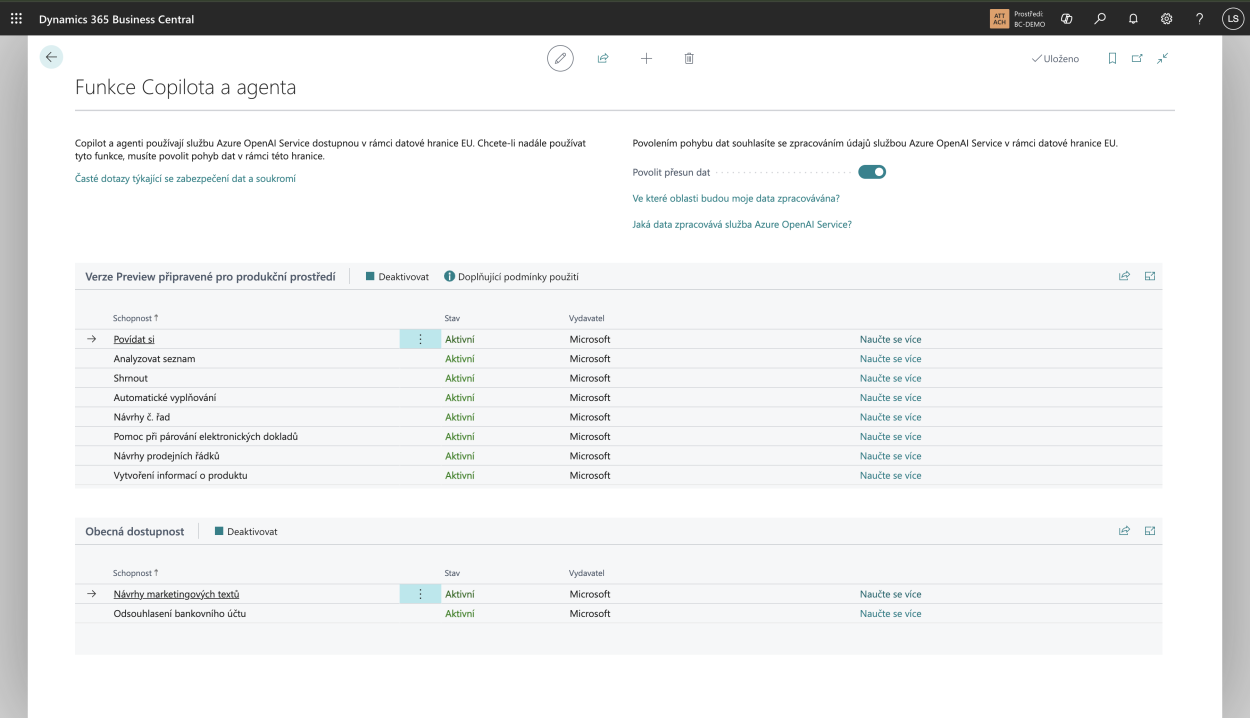Open the notifications bell
This screenshot has height=718, width=1250.
tap(1133, 19)
